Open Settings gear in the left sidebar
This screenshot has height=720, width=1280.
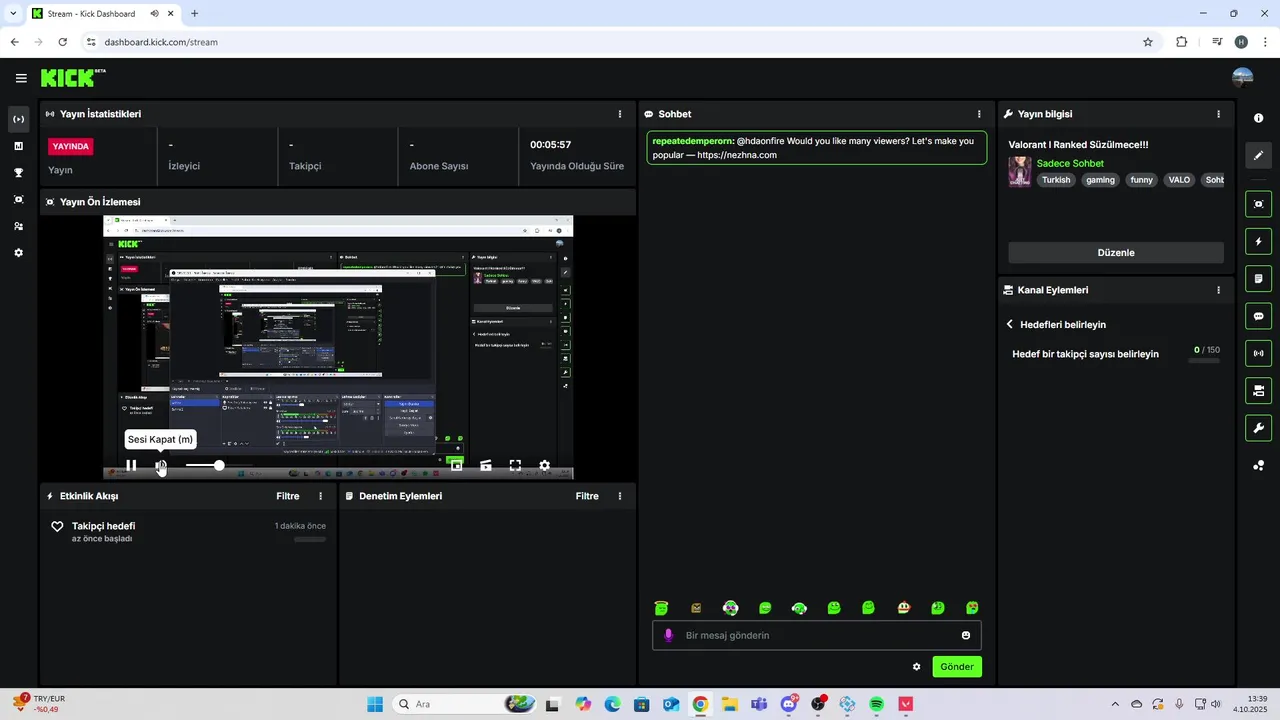click(18, 253)
